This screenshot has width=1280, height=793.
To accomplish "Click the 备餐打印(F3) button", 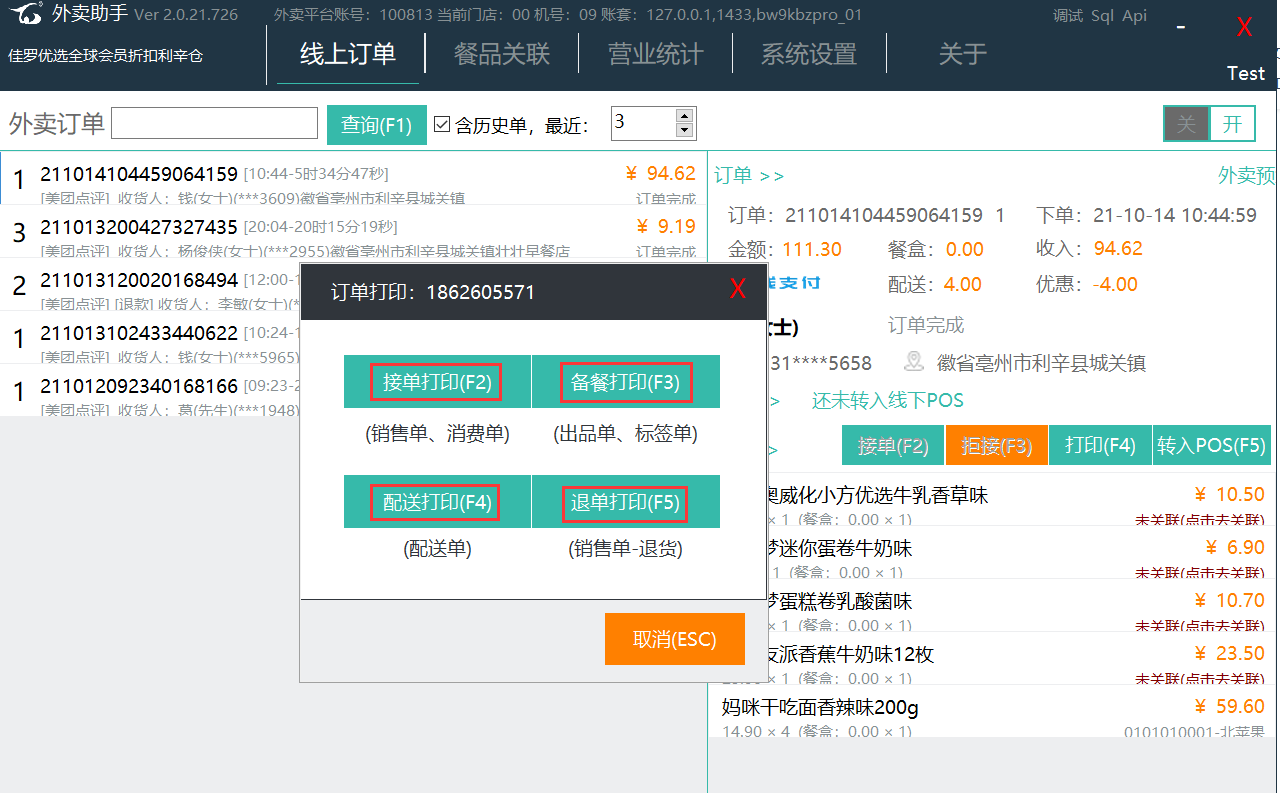I will 625,382.
